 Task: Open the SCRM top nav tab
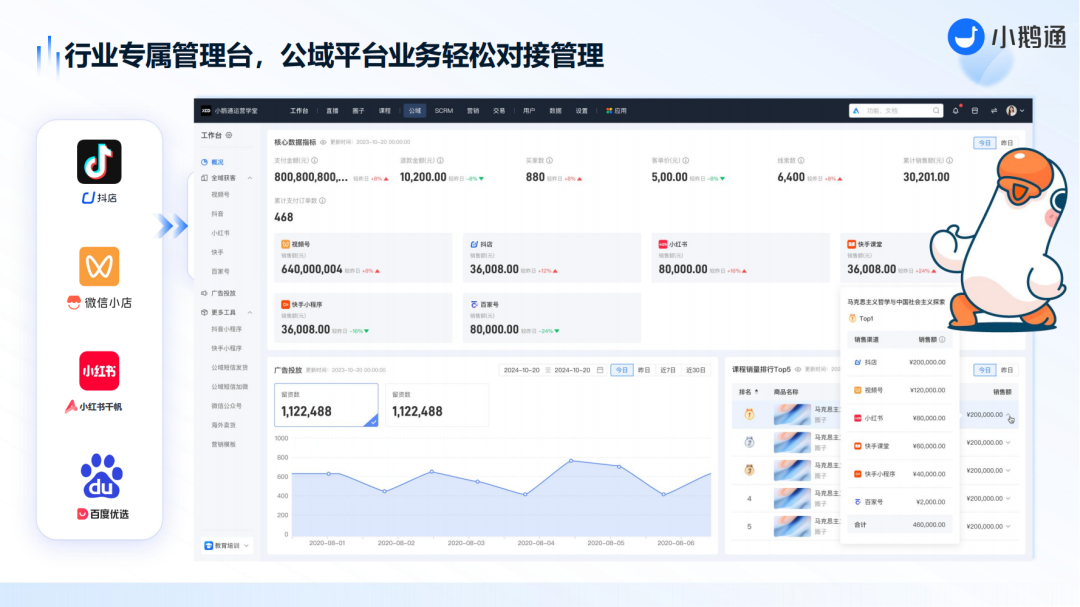point(444,110)
